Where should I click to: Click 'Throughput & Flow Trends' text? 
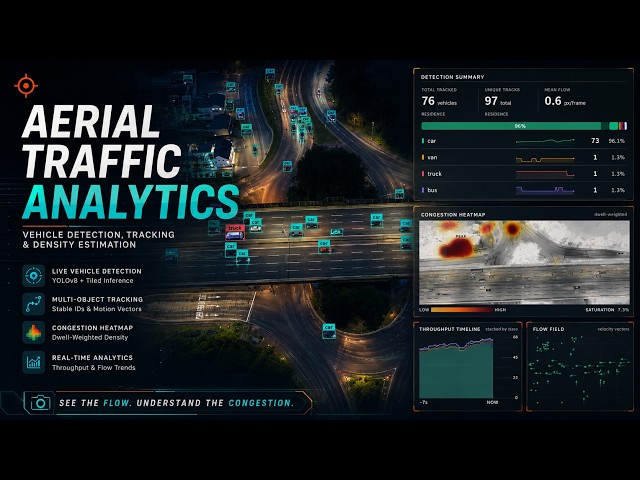93,367
